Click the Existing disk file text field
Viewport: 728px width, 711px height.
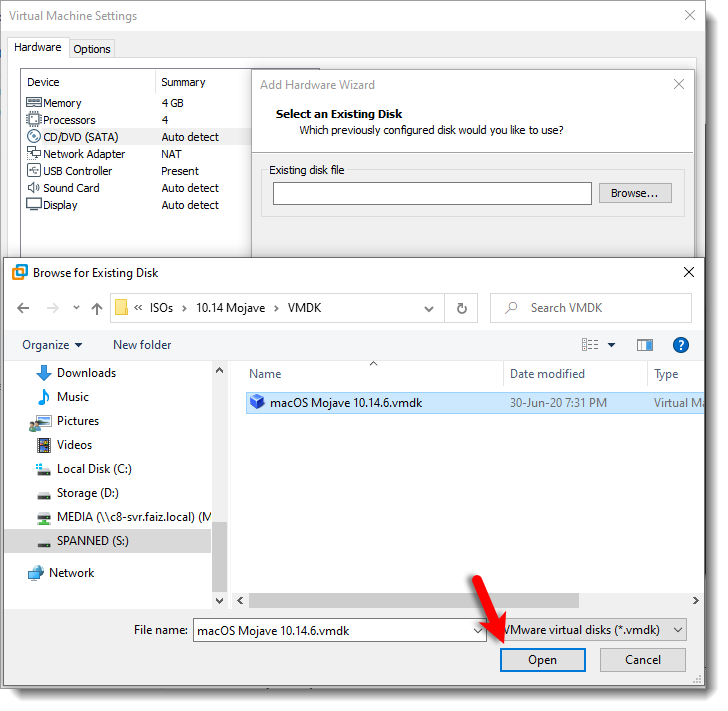432,193
